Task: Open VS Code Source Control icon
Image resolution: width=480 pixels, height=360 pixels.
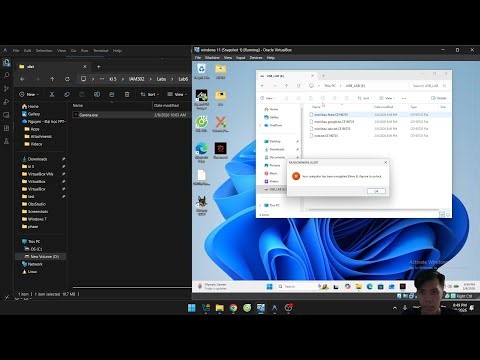Action: pos(6,89)
